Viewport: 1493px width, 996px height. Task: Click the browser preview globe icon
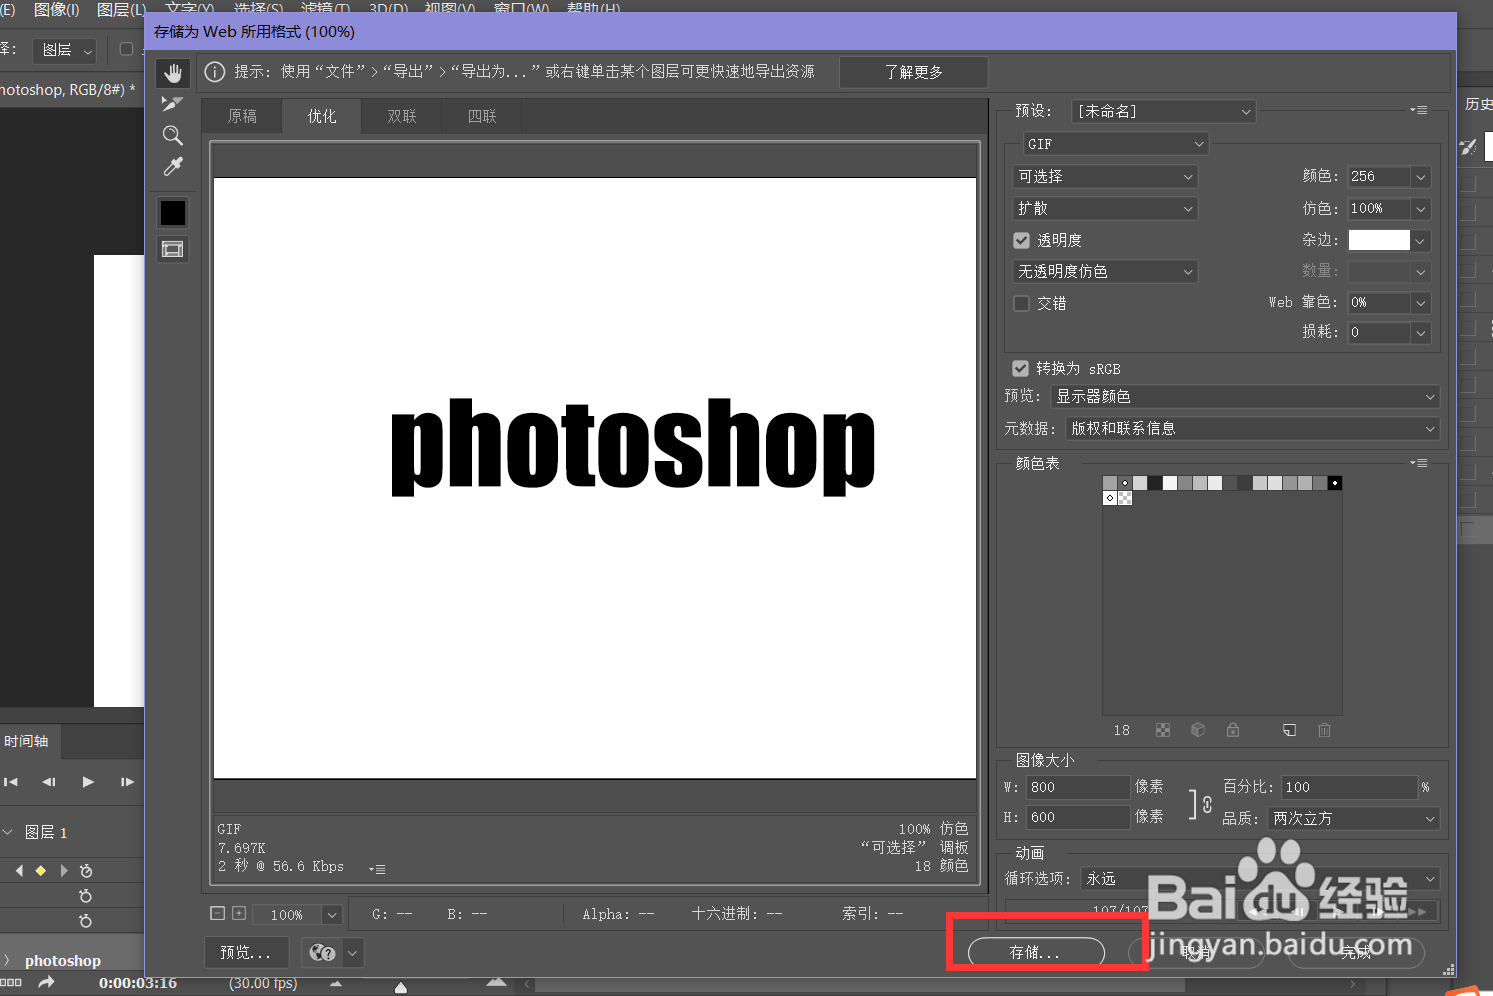point(322,953)
